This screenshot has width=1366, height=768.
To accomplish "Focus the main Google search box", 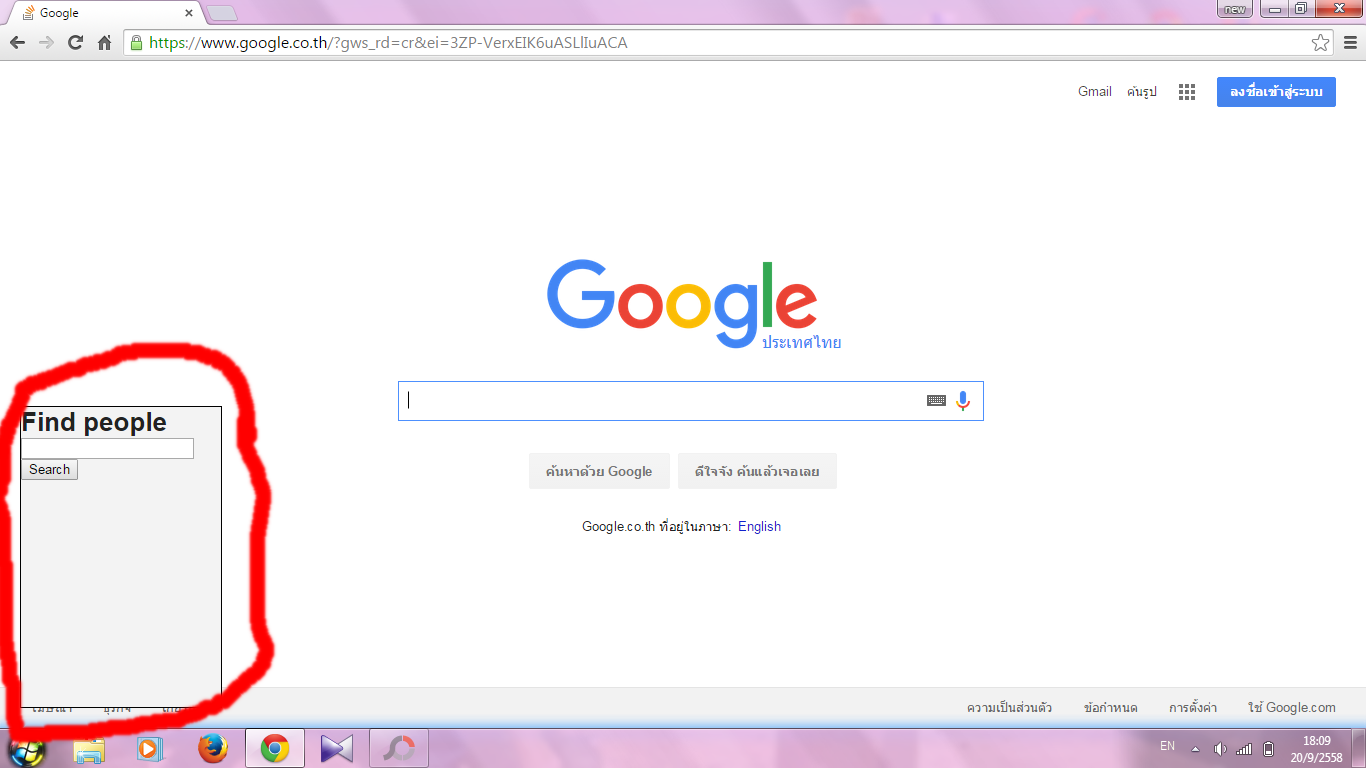I will tap(690, 401).
